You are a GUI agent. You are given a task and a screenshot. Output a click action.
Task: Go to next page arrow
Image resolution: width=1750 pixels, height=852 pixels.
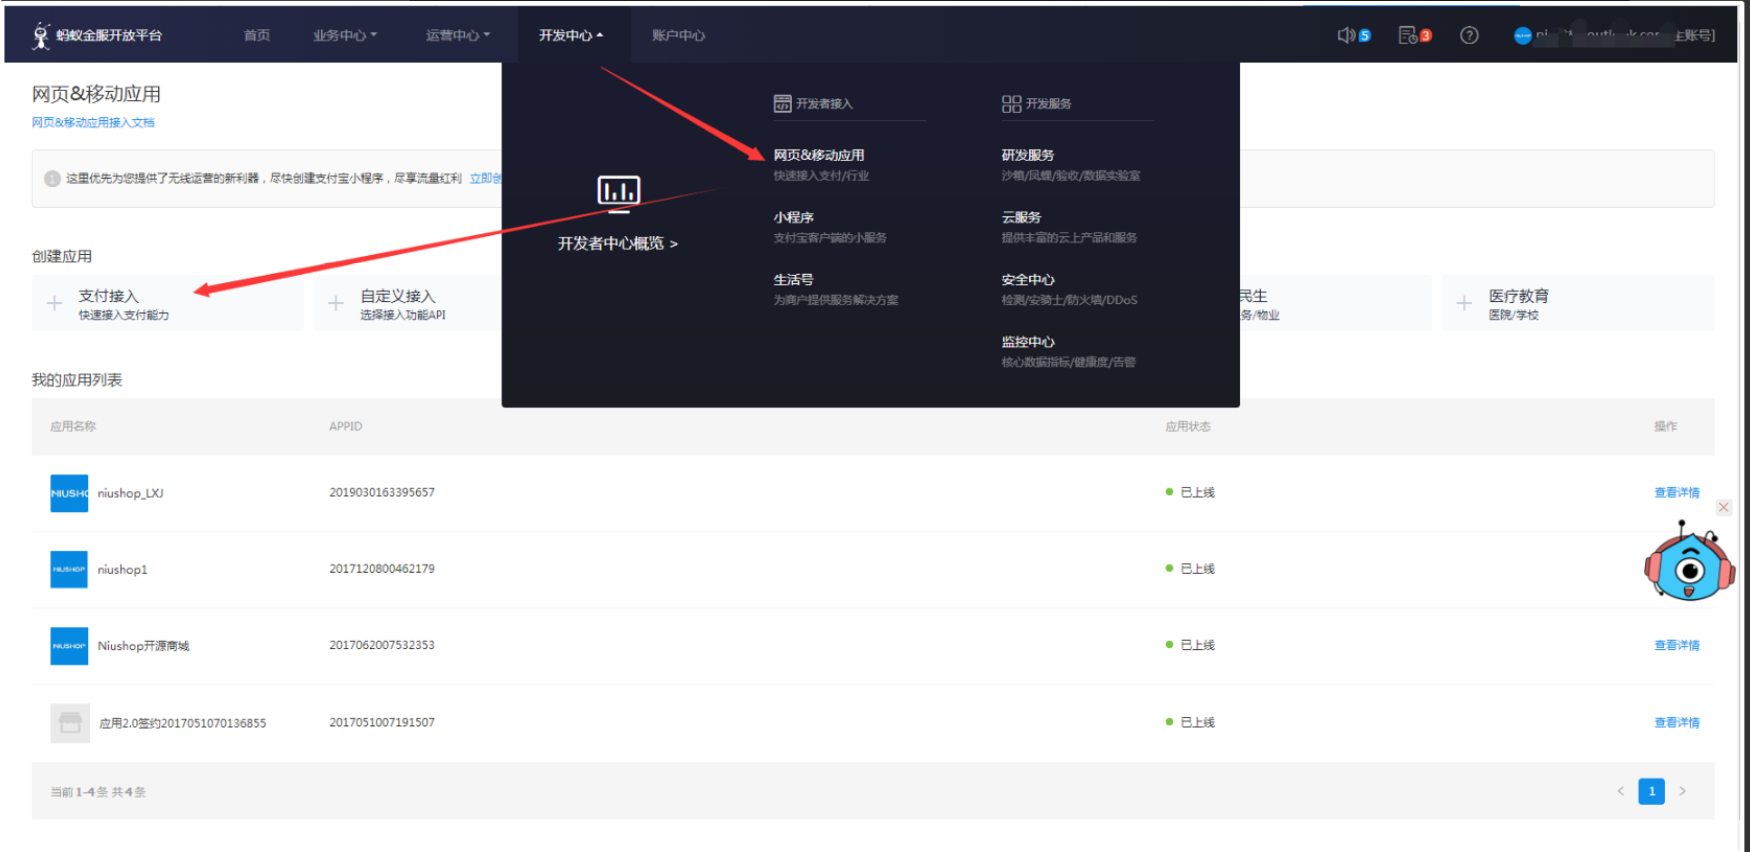point(1683,791)
